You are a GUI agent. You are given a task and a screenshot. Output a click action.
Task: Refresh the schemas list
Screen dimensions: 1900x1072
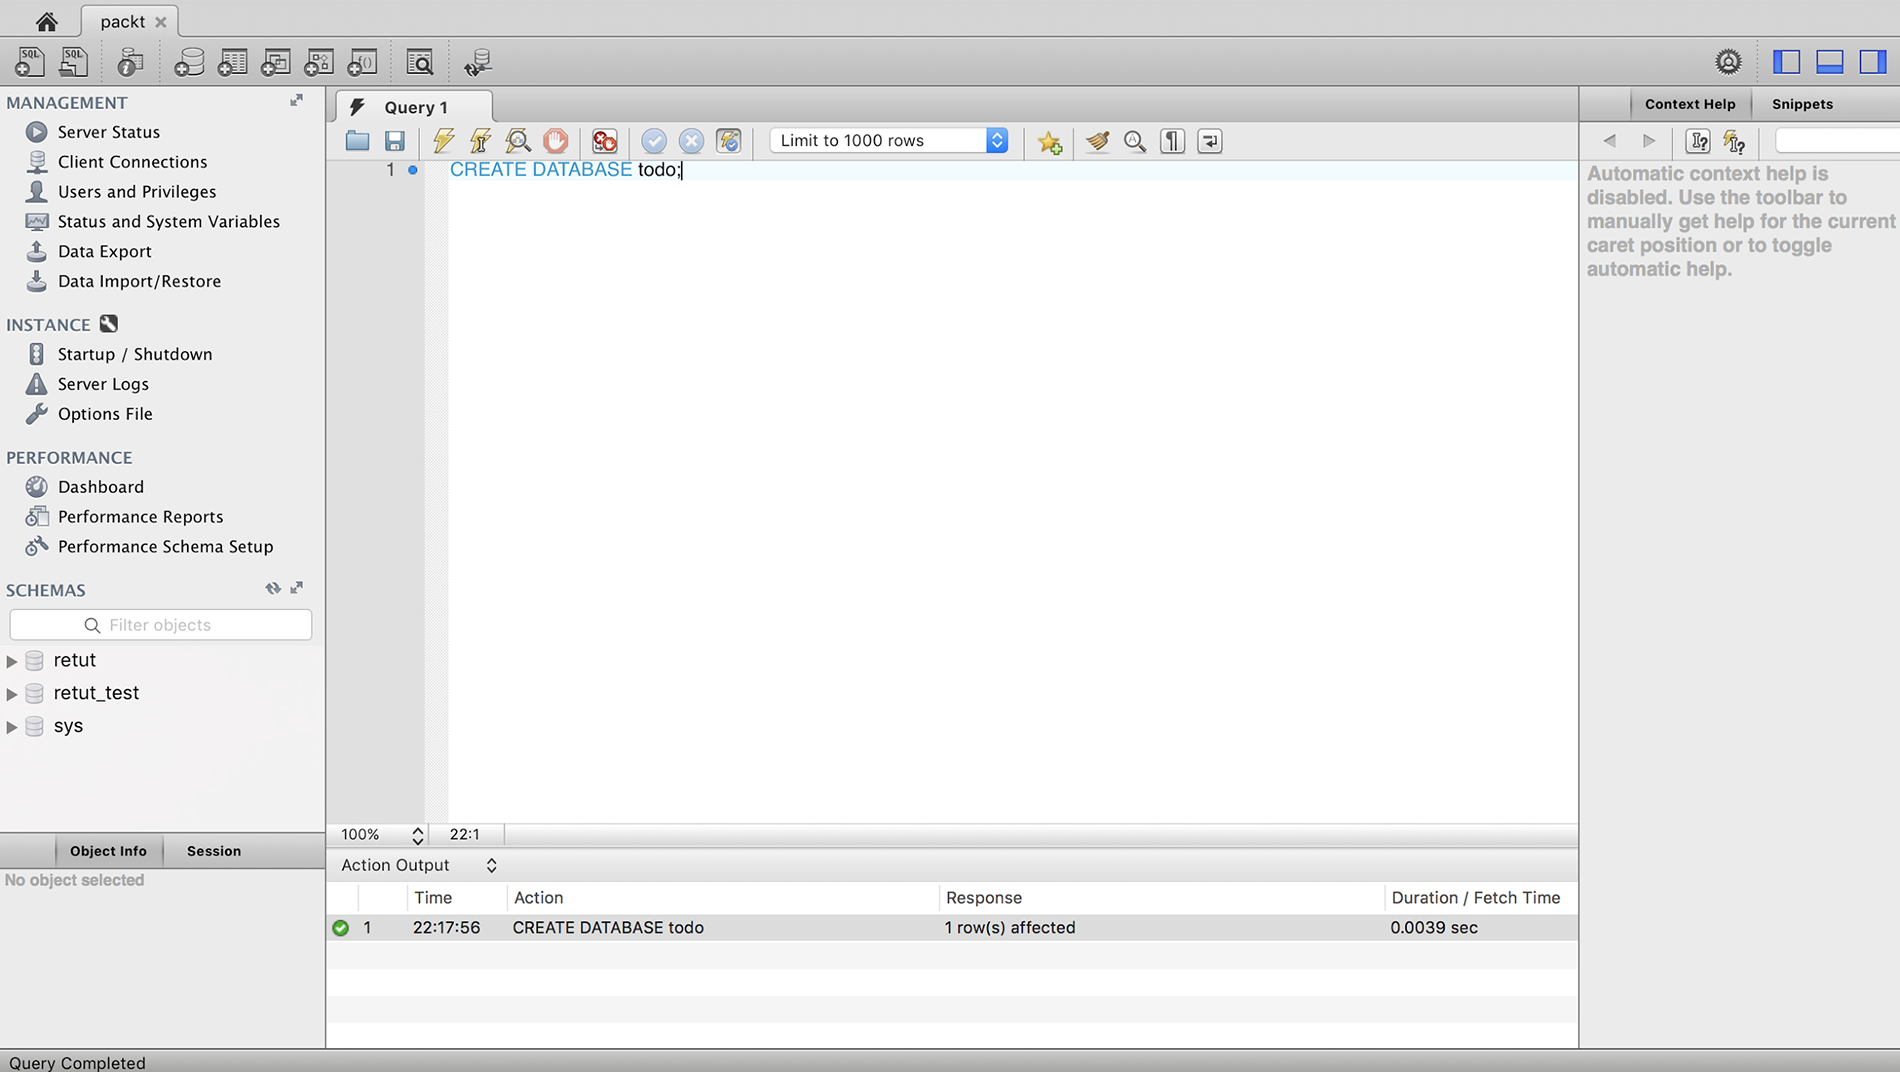(x=272, y=589)
